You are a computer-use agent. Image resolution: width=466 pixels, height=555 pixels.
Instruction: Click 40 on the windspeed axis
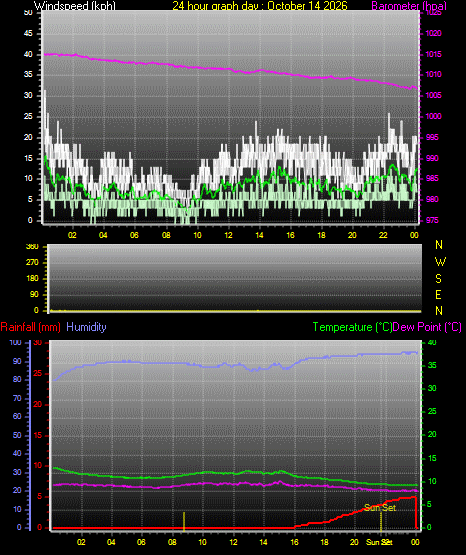28,54
